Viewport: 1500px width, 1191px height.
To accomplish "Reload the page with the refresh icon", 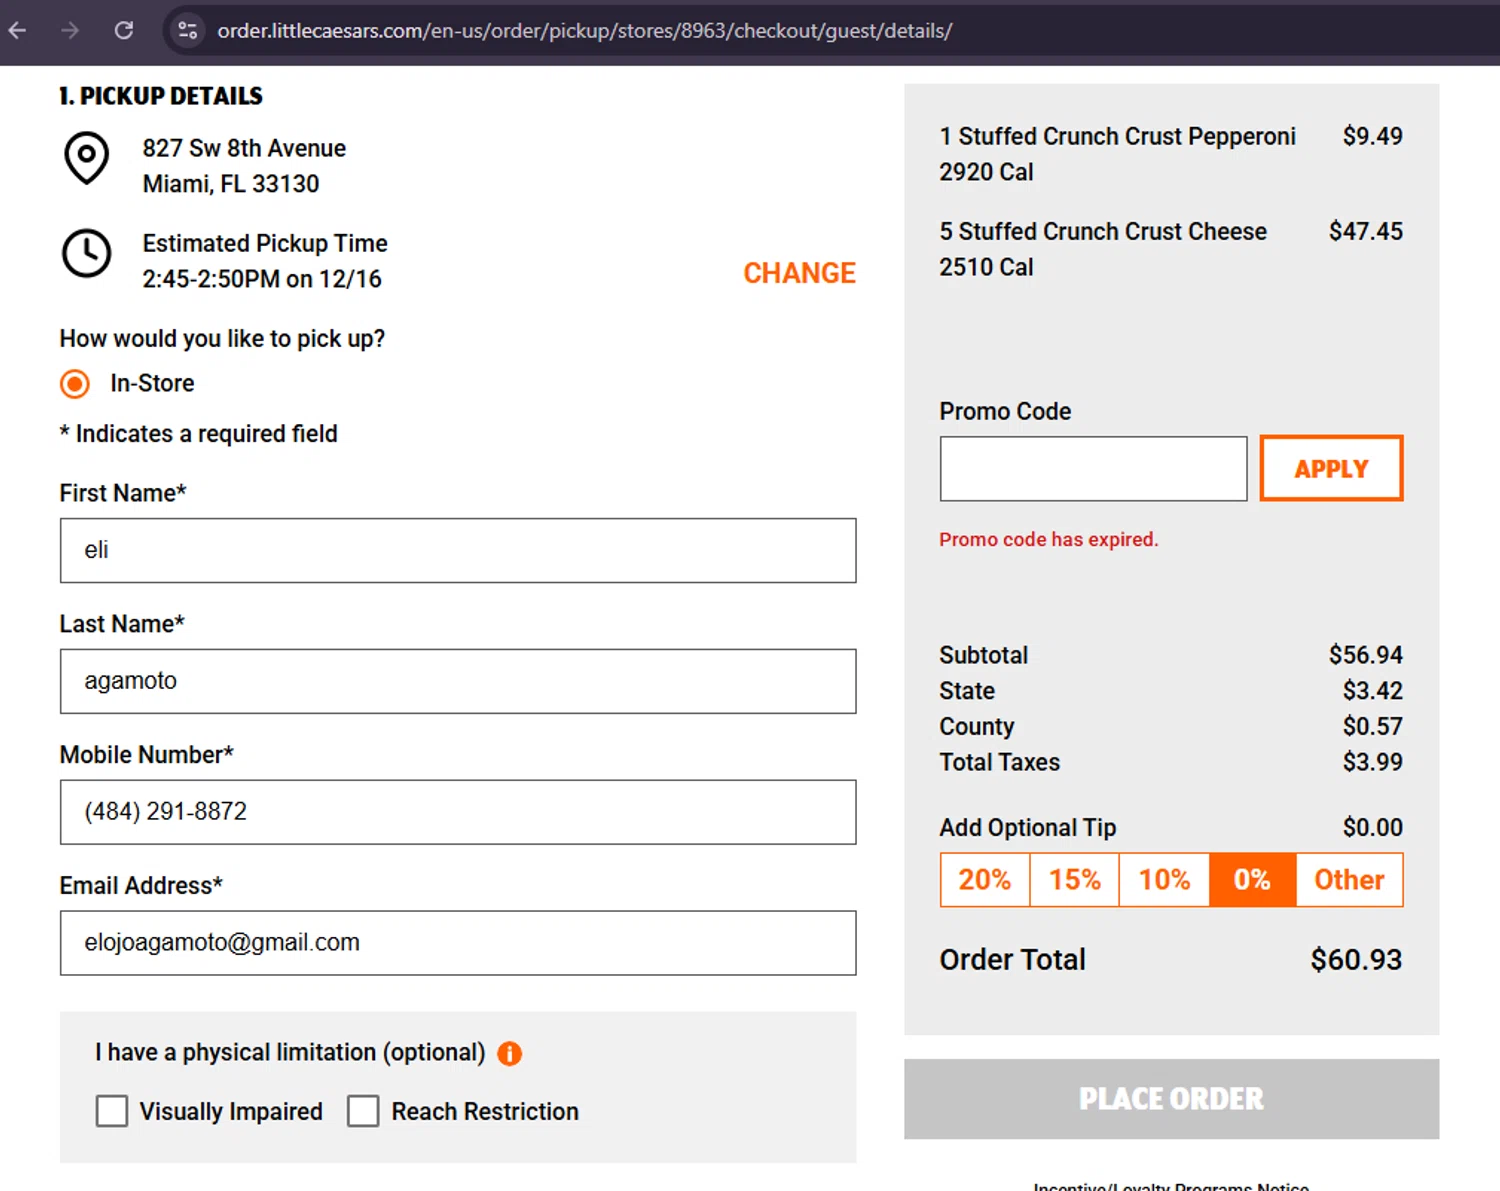I will click(124, 30).
